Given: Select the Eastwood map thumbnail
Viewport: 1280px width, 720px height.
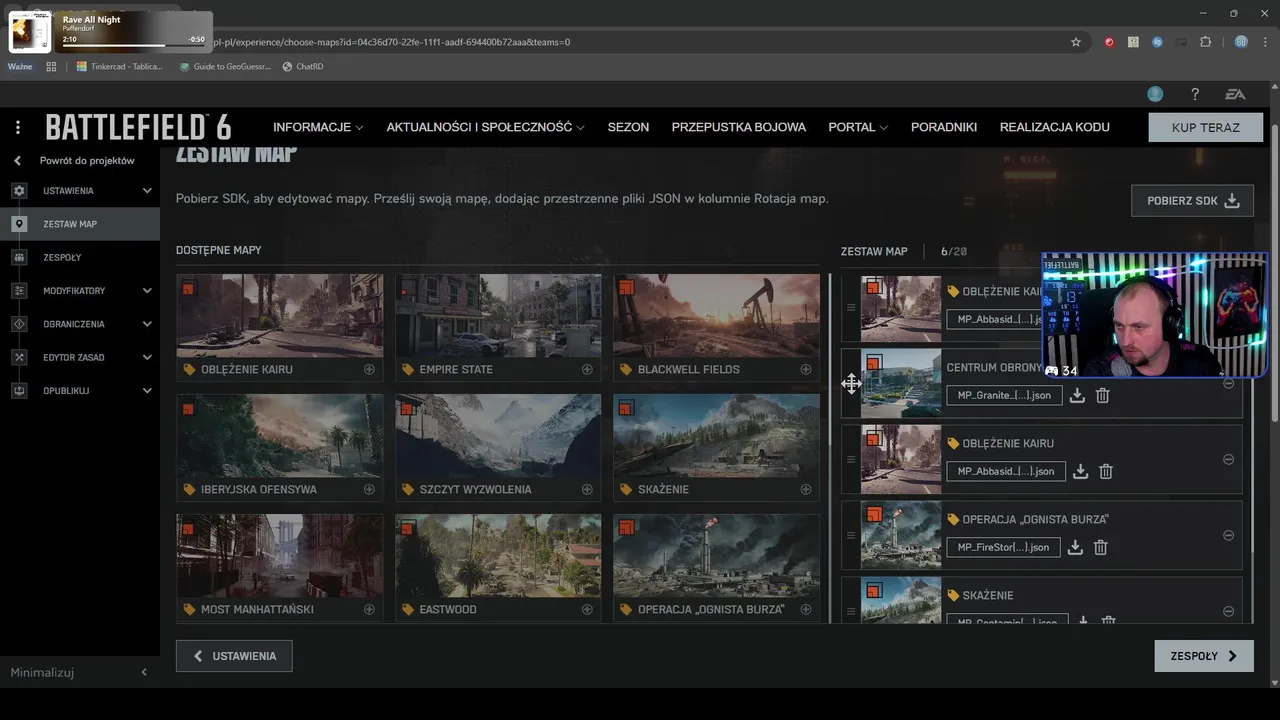Looking at the screenshot, I should [498, 555].
